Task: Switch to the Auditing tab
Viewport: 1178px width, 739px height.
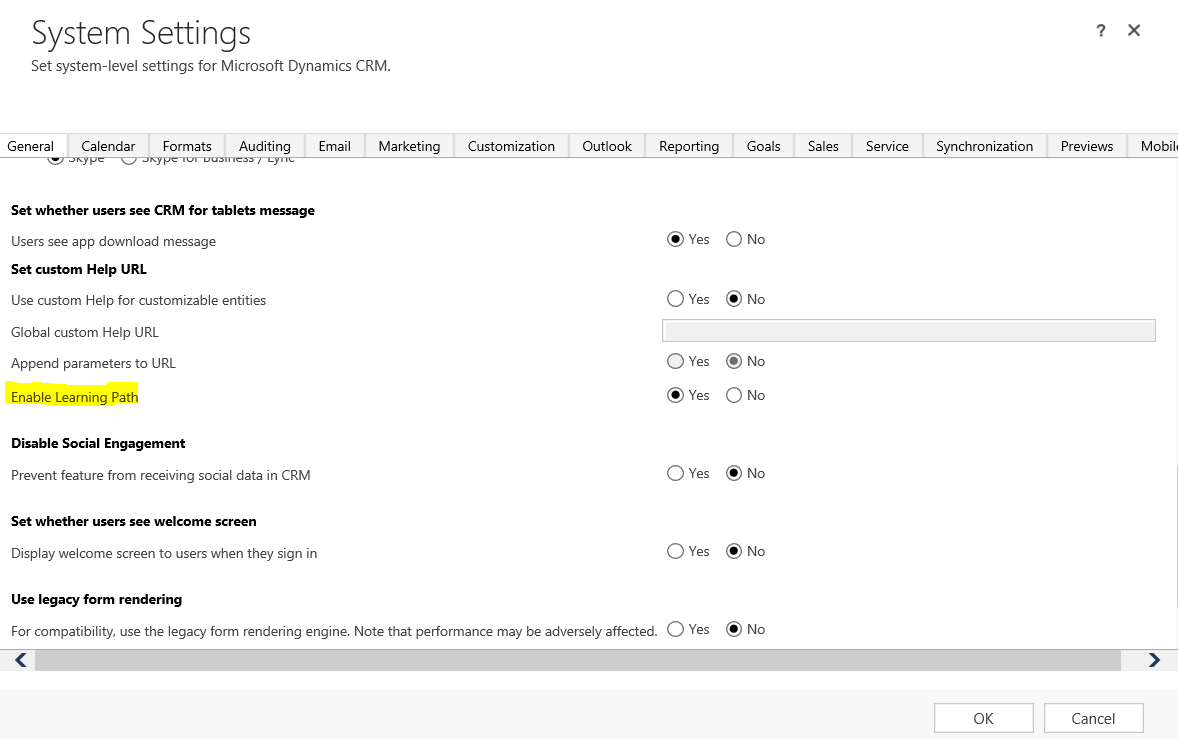Action: pyautogui.click(x=264, y=145)
